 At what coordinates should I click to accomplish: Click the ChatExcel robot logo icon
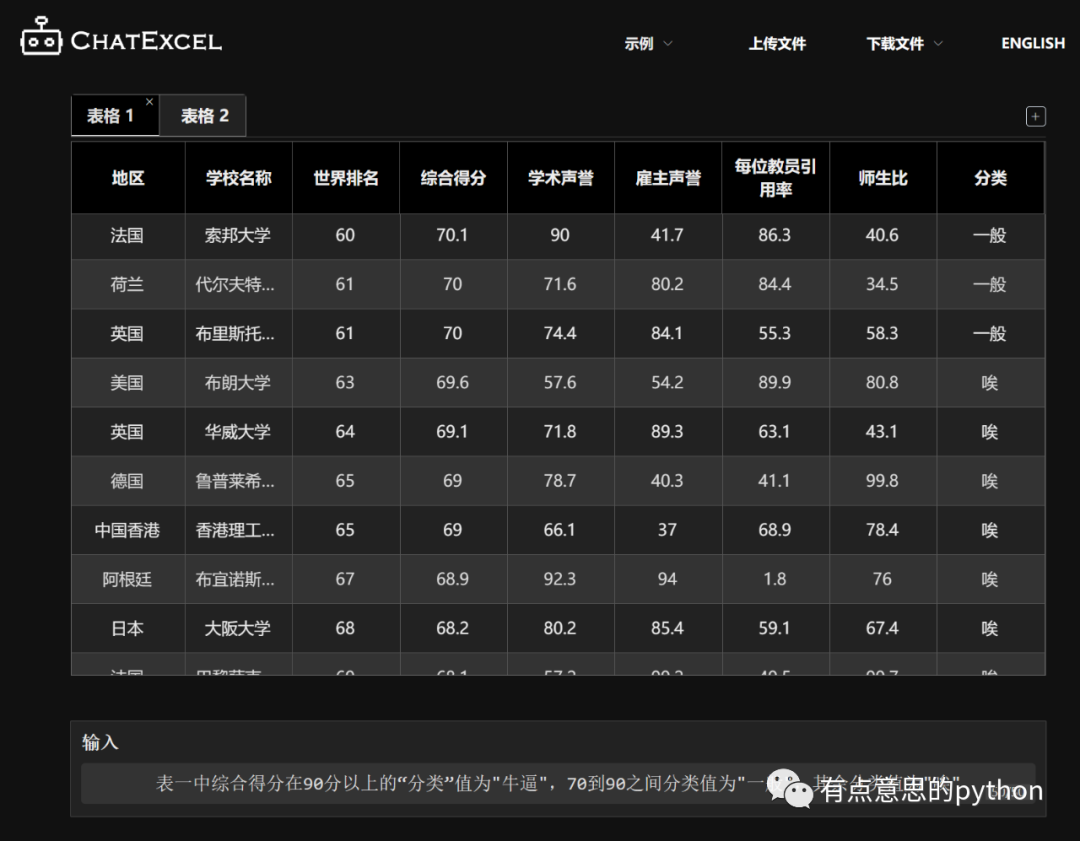coord(41,37)
